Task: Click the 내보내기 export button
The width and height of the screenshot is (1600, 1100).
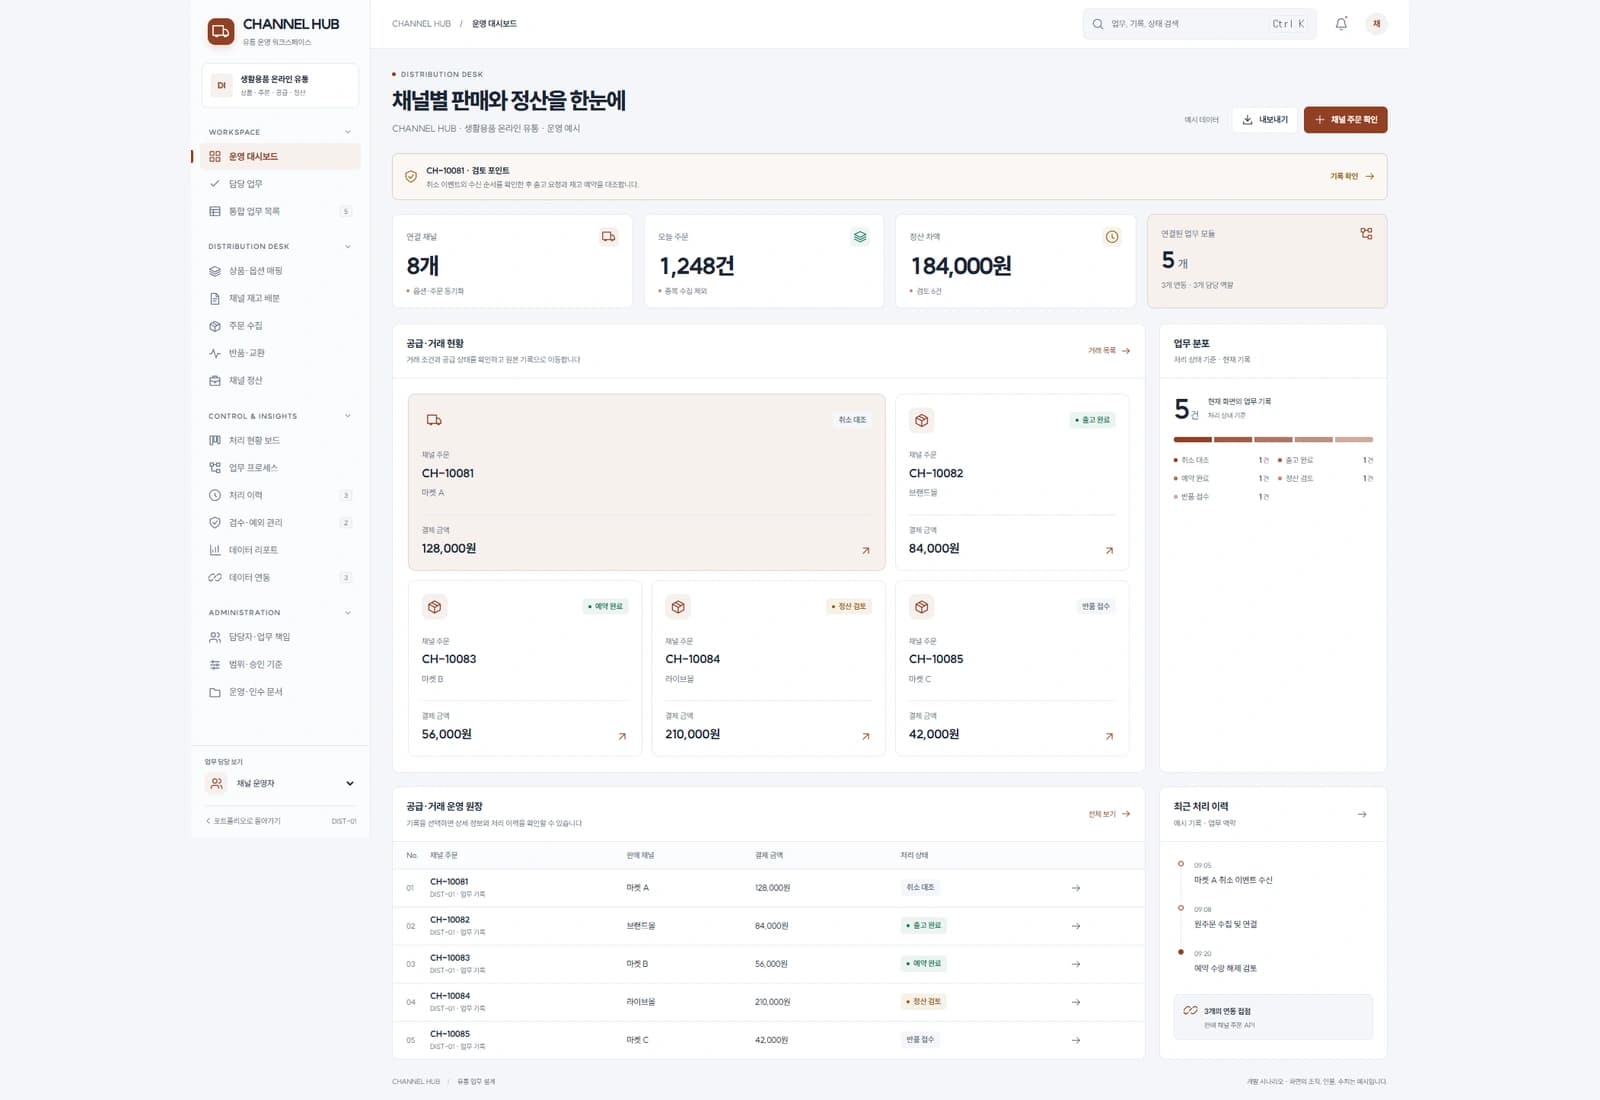Action: coord(1265,120)
